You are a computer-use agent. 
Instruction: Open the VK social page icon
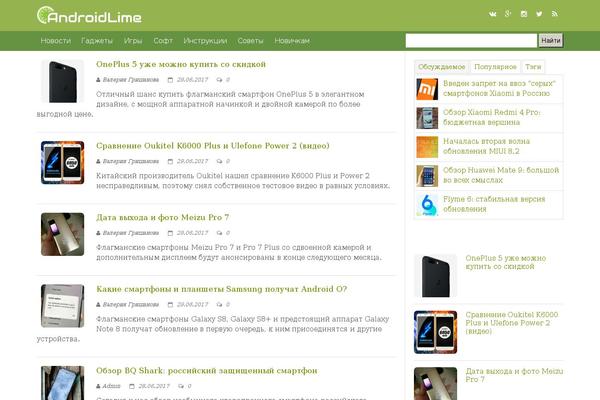click(492, 14)
